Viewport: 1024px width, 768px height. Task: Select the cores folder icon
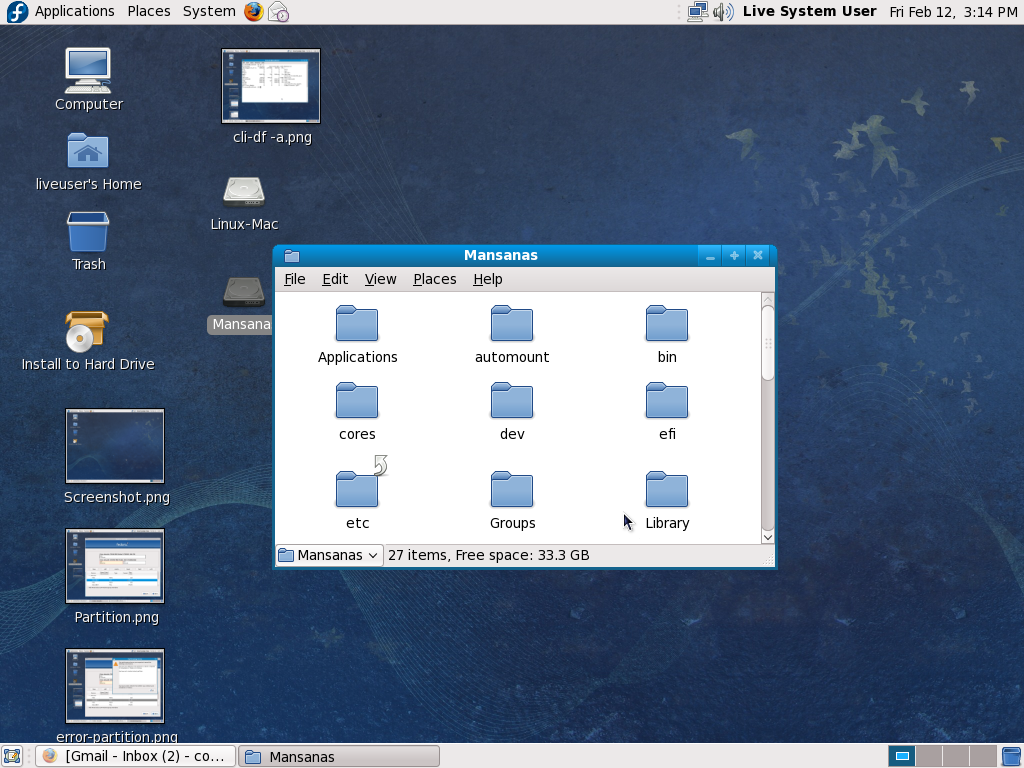pos(357,400)
